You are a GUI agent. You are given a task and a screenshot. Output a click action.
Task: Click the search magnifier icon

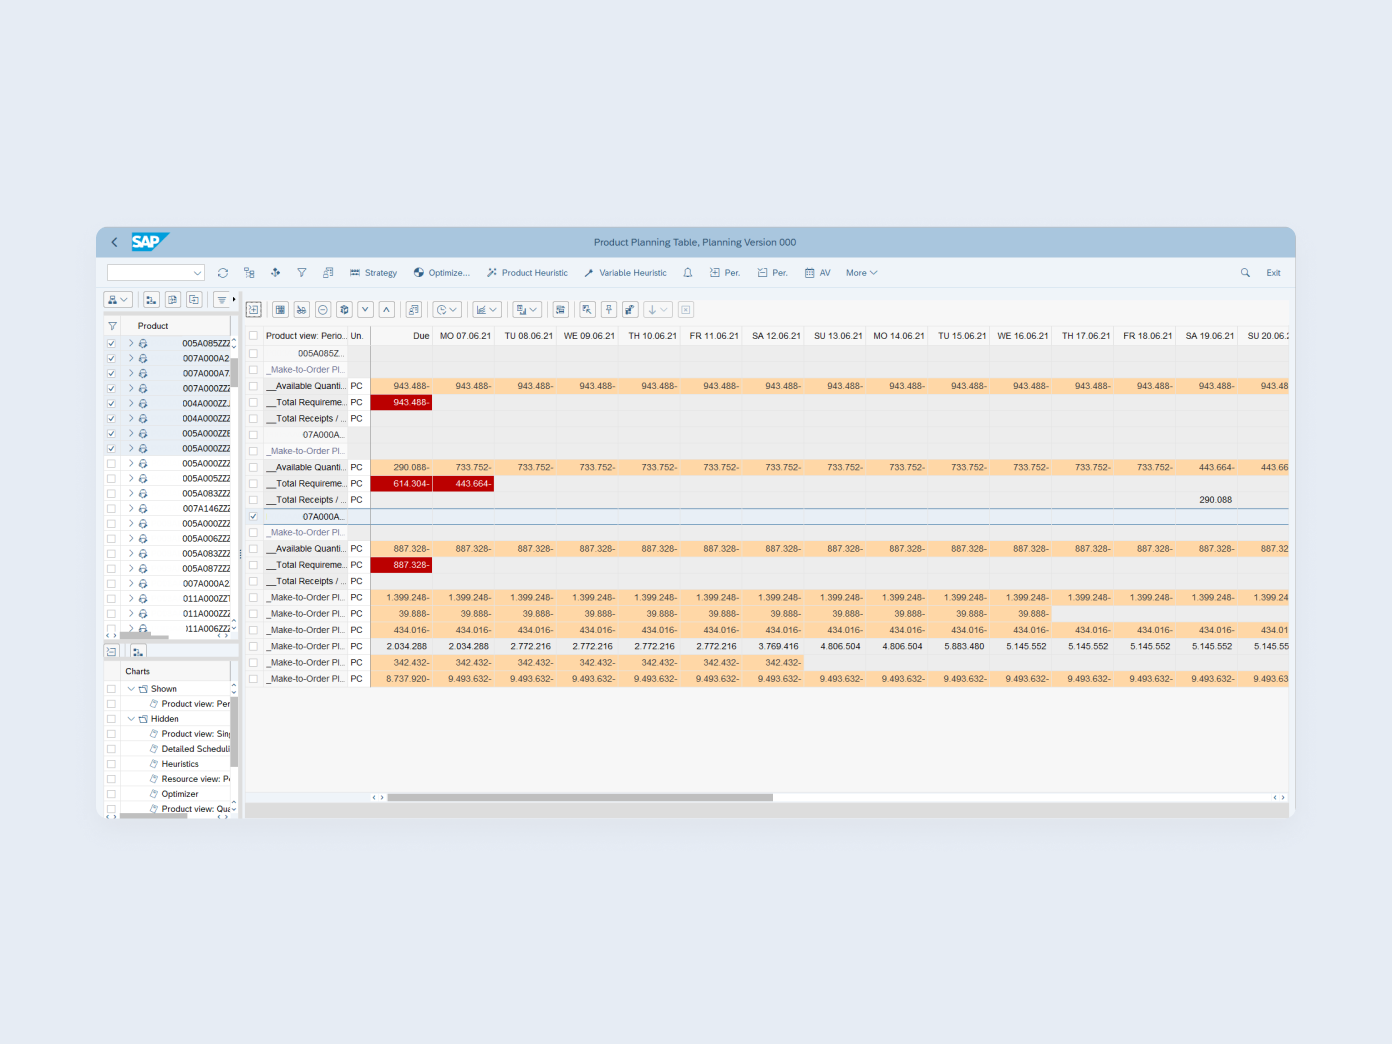tap(1245, 273)
